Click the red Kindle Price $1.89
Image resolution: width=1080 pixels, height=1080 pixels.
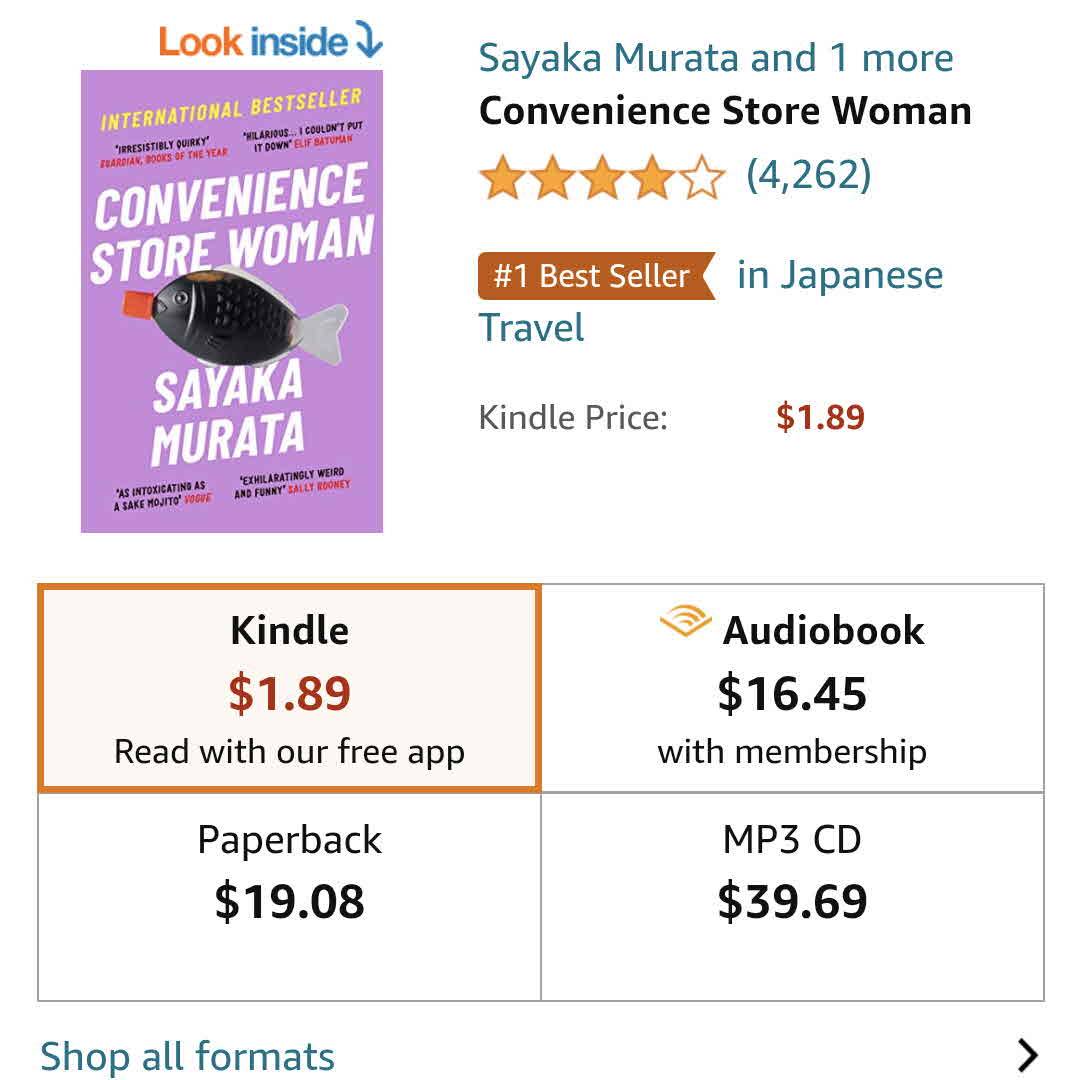point(820,417)
